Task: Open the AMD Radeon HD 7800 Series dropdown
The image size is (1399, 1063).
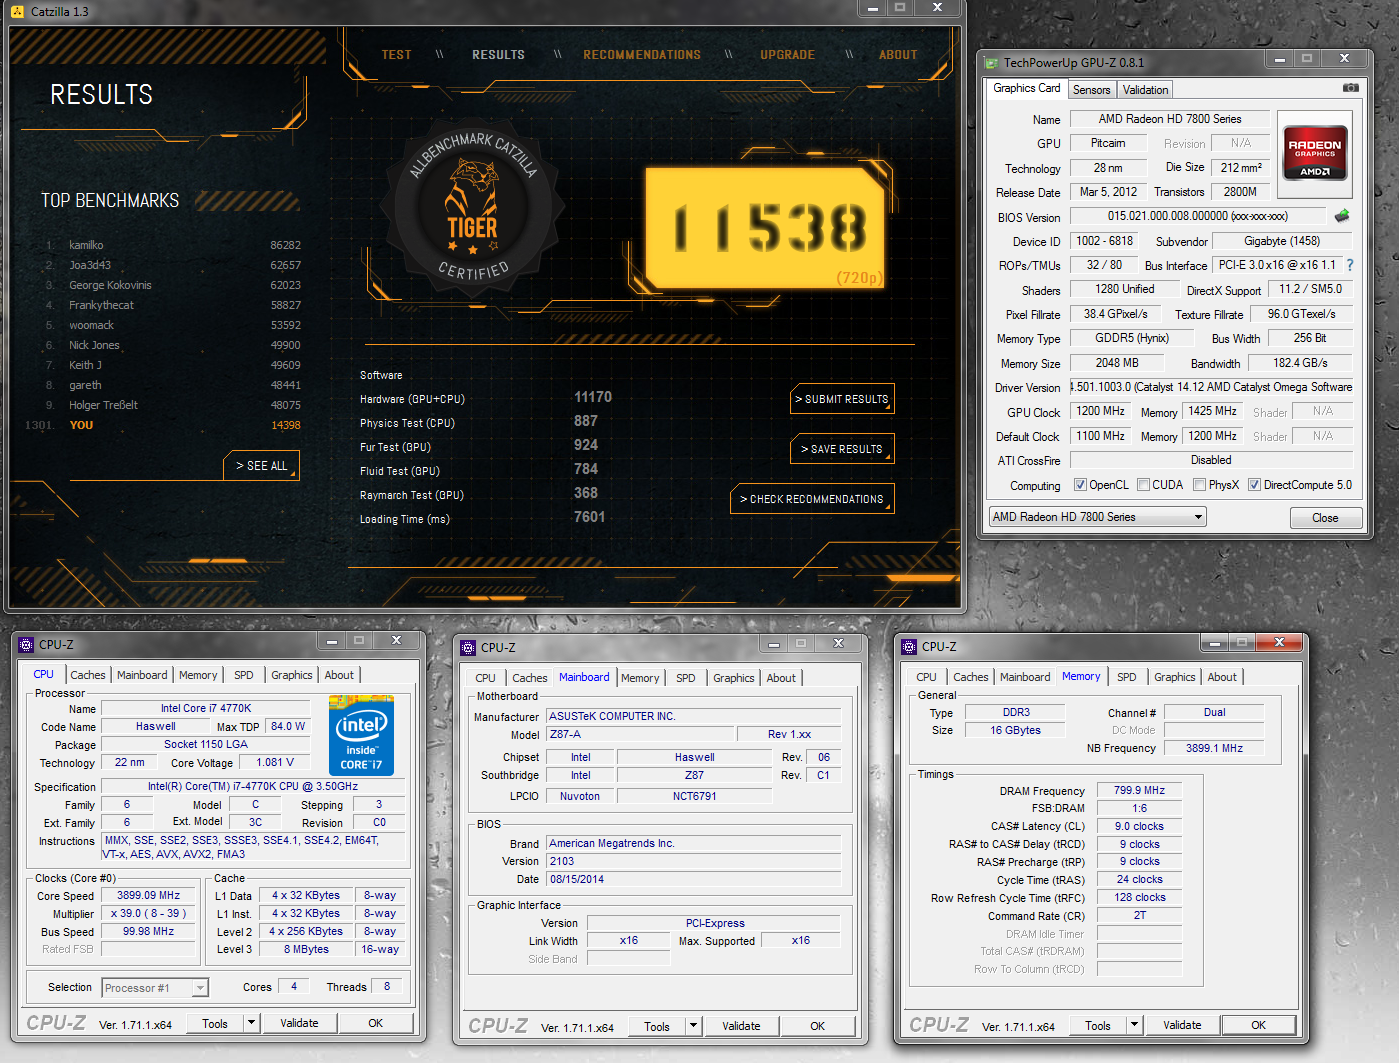Action: coord(1098,517)
